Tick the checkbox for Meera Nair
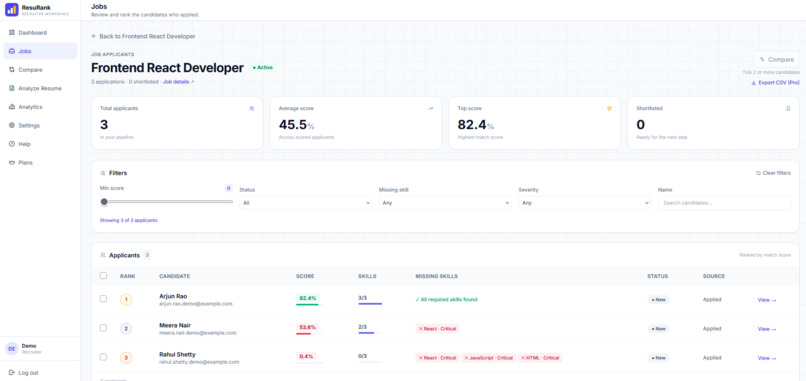 [x=103, y=328]
